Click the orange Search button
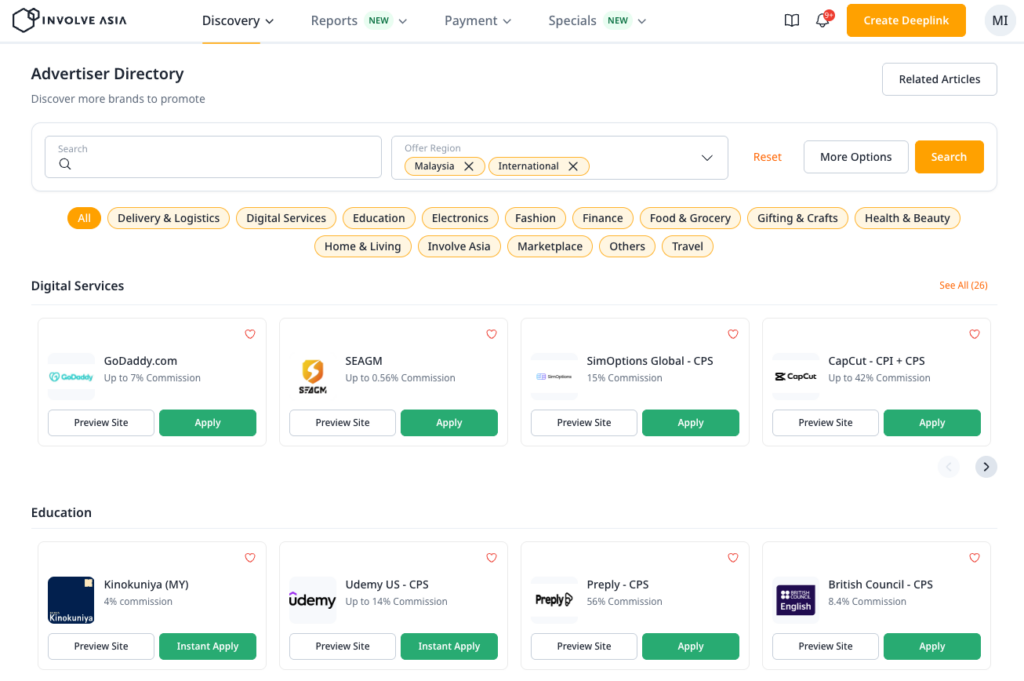This screenshot has height=681, width=1024. click(949, 157)
